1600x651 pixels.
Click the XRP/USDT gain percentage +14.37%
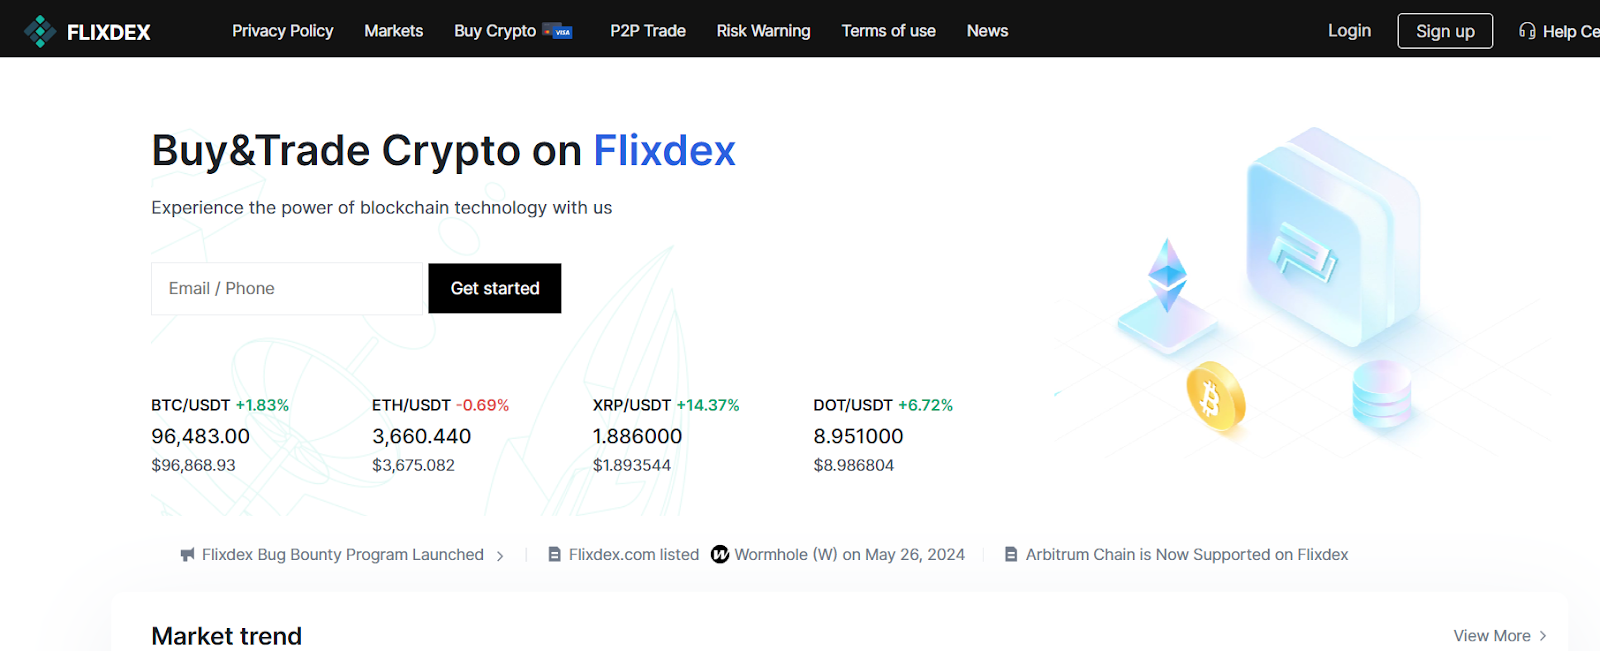click(709, 405)
